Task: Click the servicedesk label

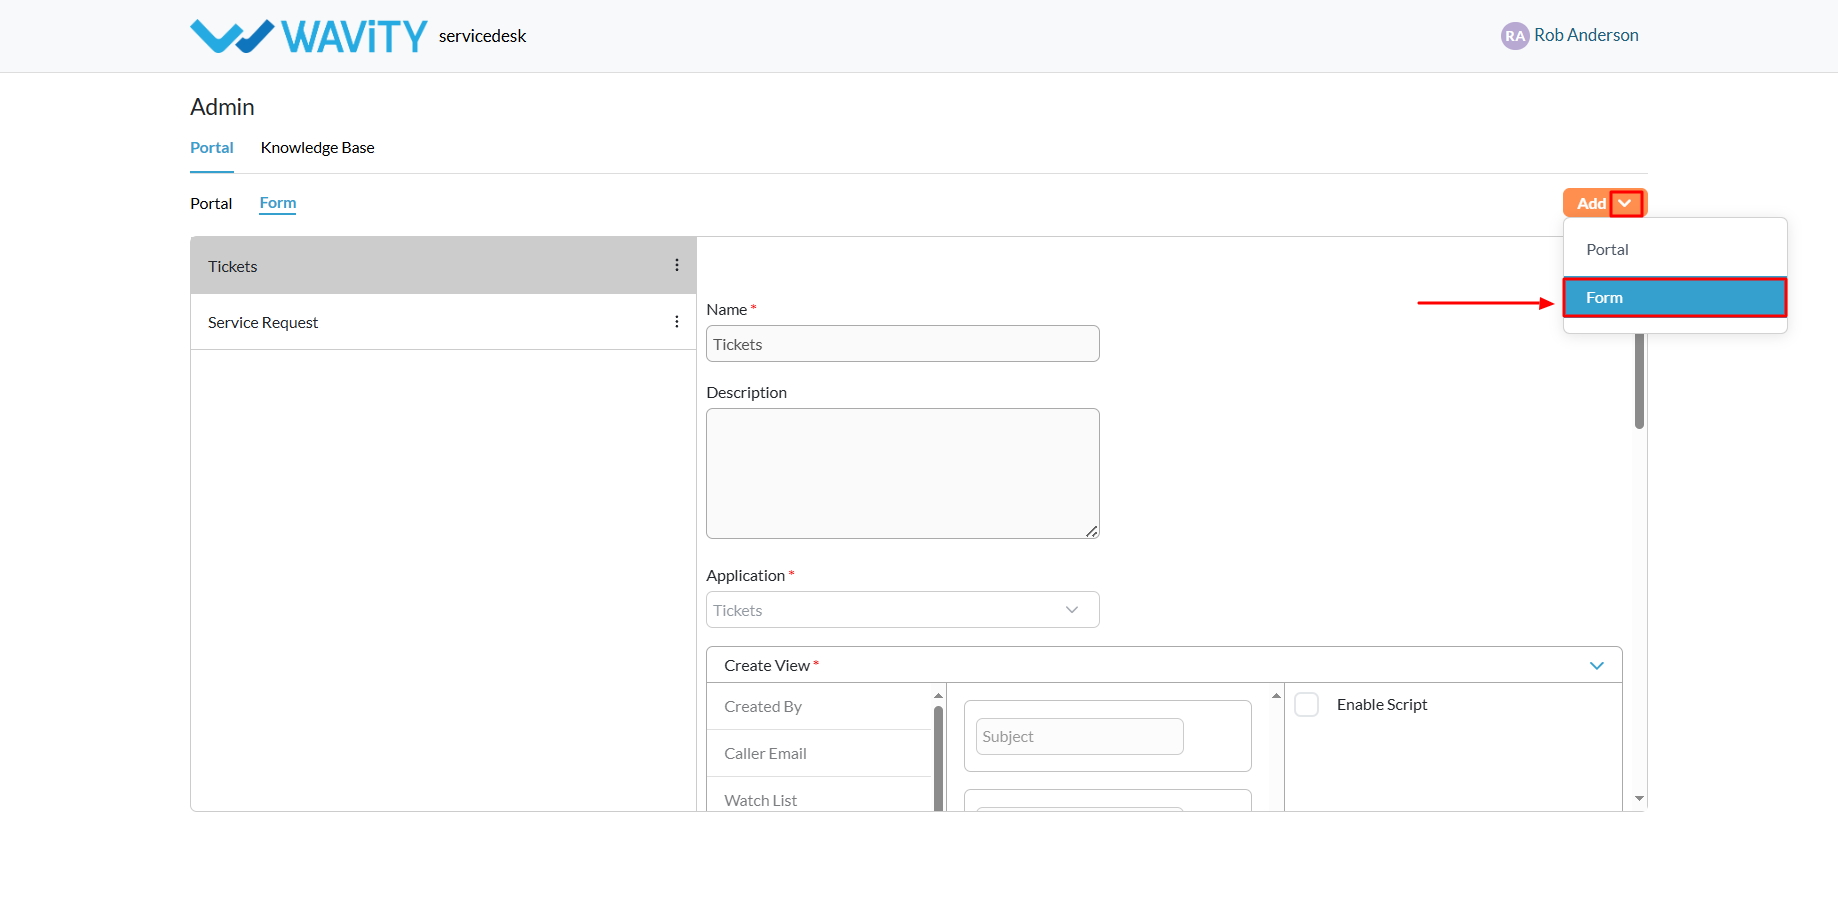Action: point(482,36)
